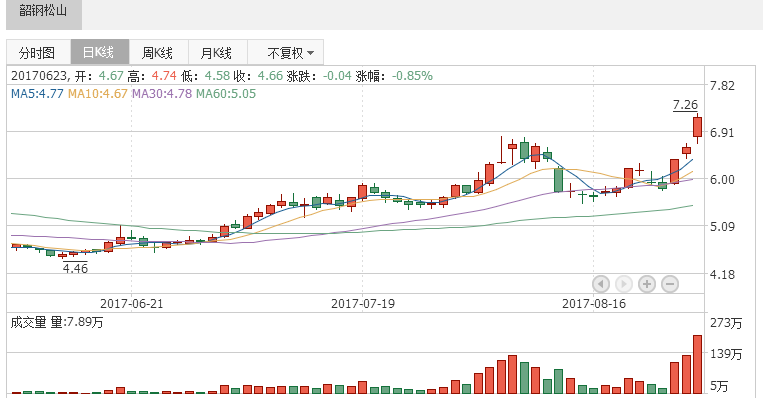Click the 低: 4.58 low value
Screen dimensions: 763x403
(204, 76)
